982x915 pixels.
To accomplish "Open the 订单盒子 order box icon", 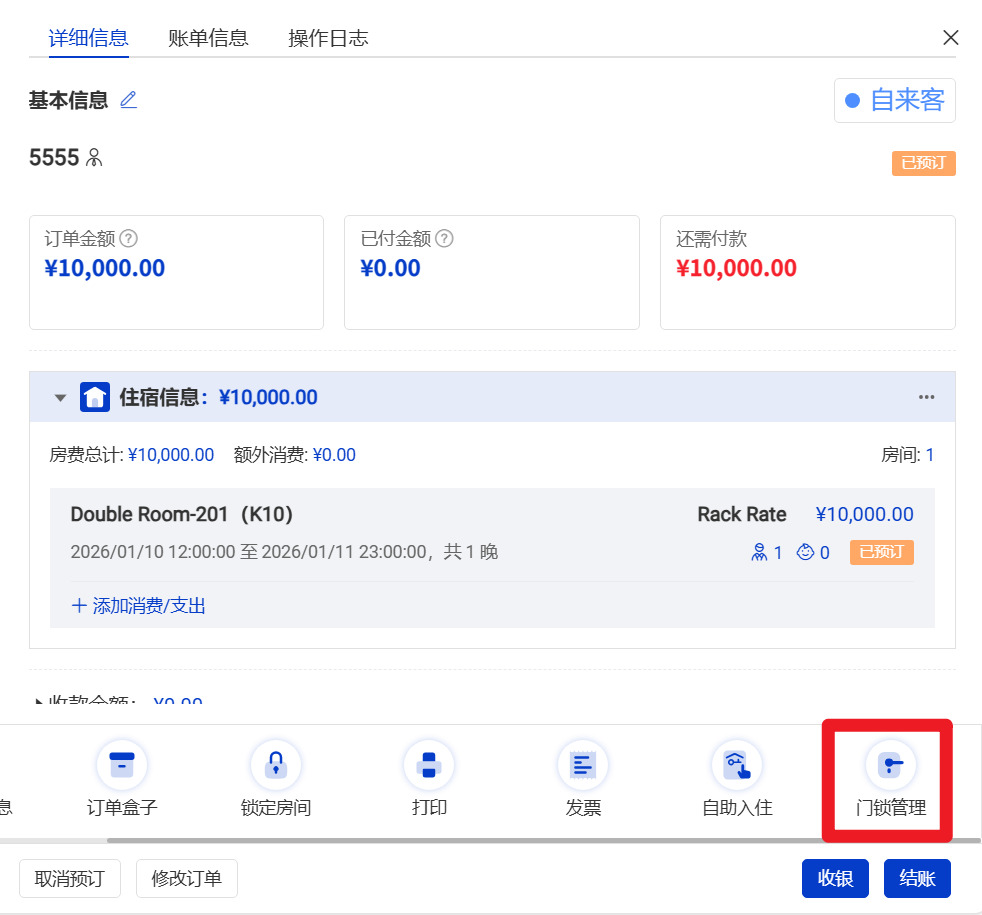I will click(x=122, y=766).
